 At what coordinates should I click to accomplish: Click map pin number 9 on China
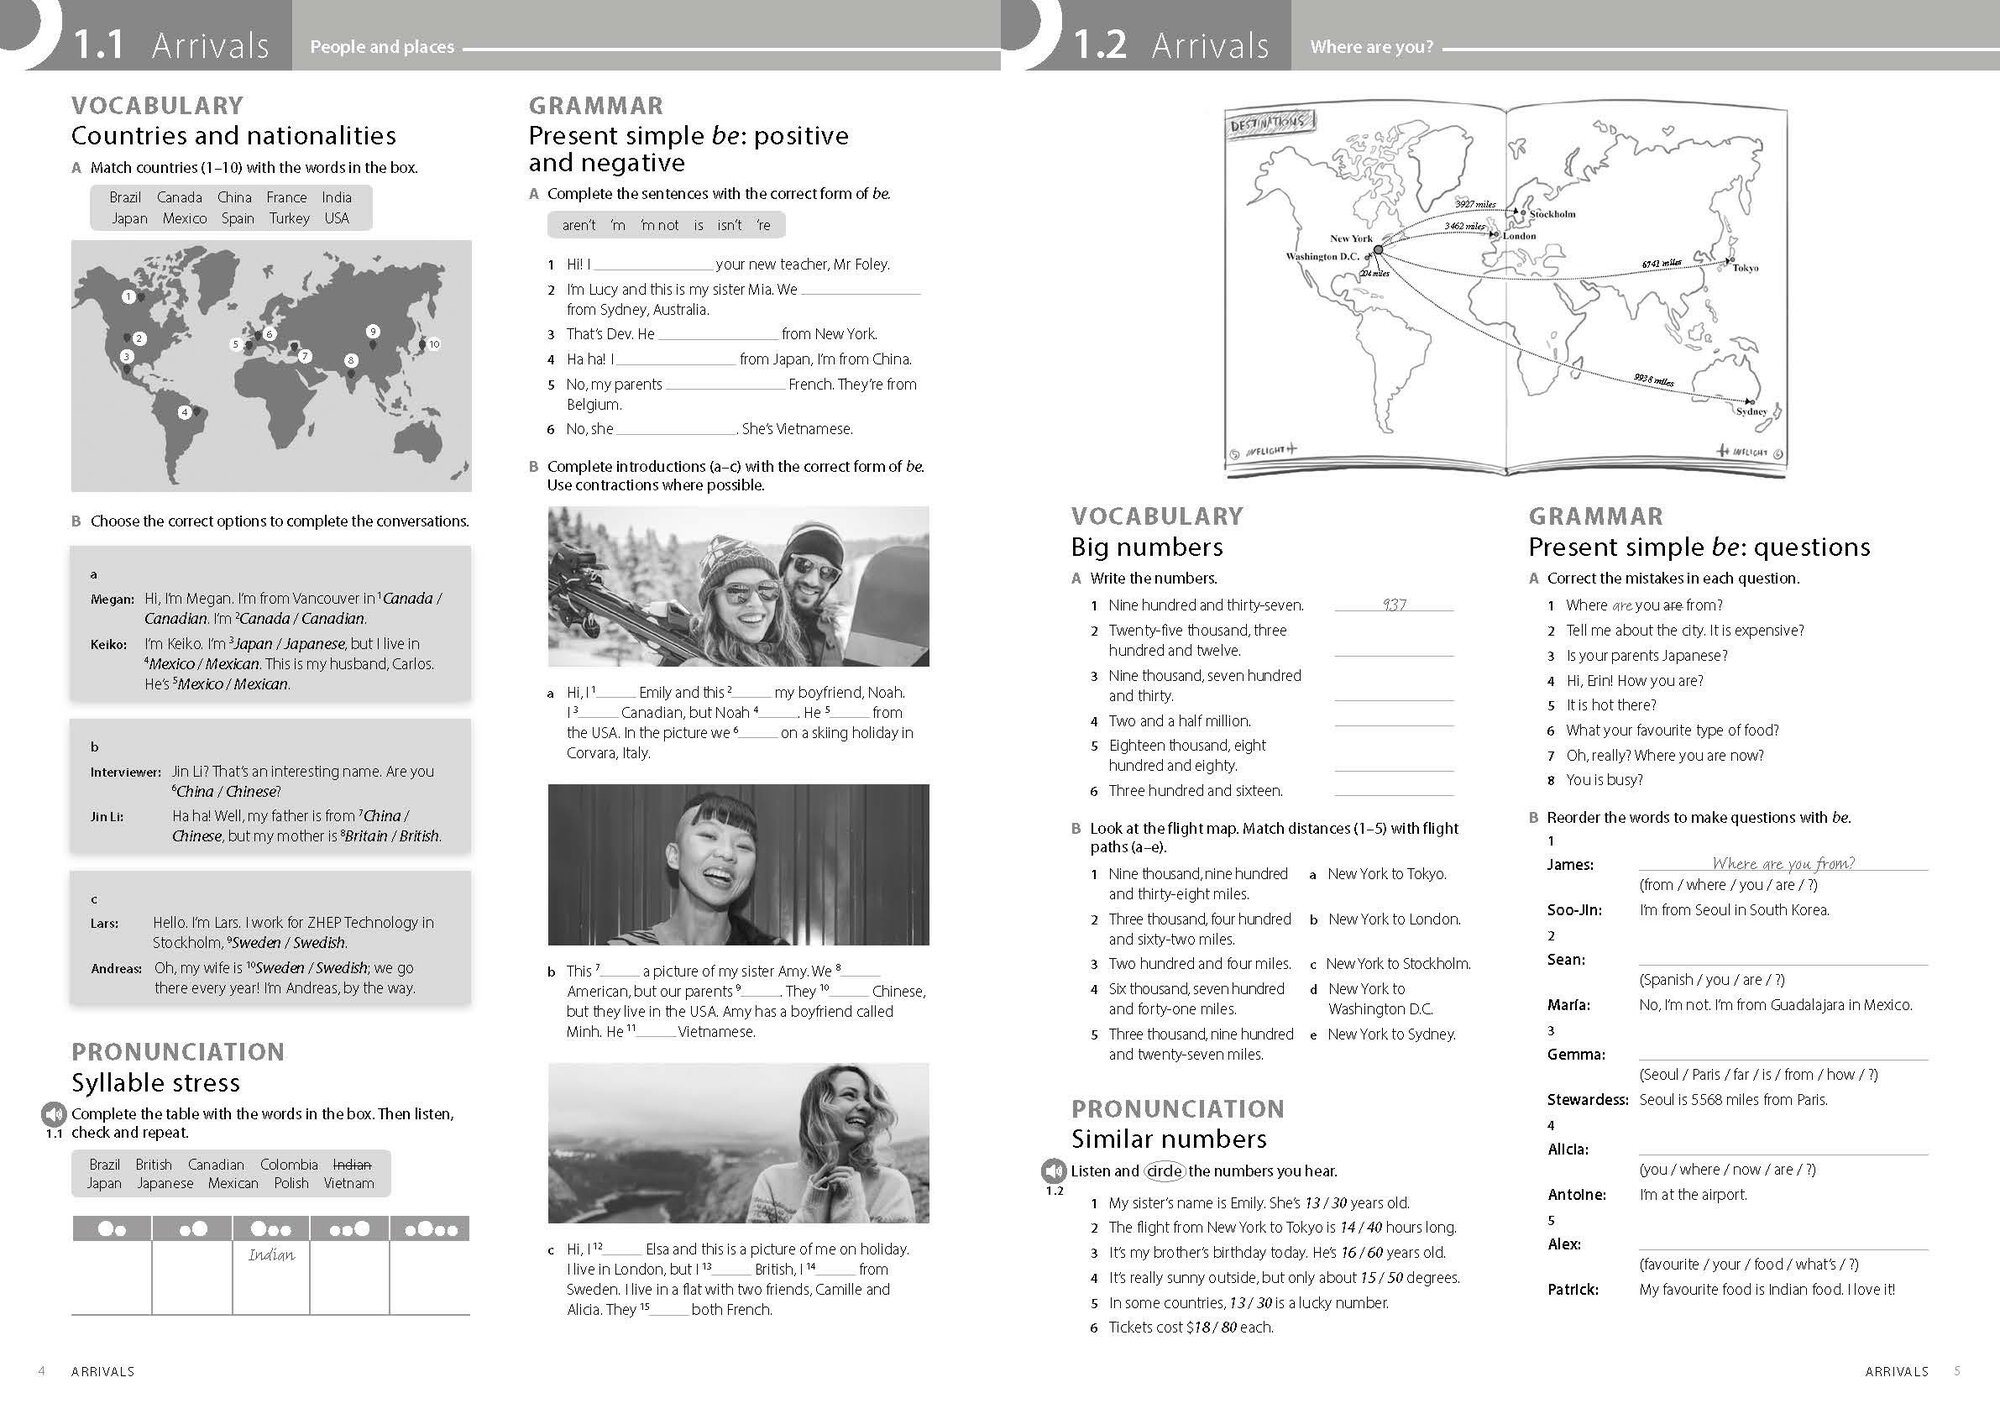pyautogui.click(x=372, y=332)
